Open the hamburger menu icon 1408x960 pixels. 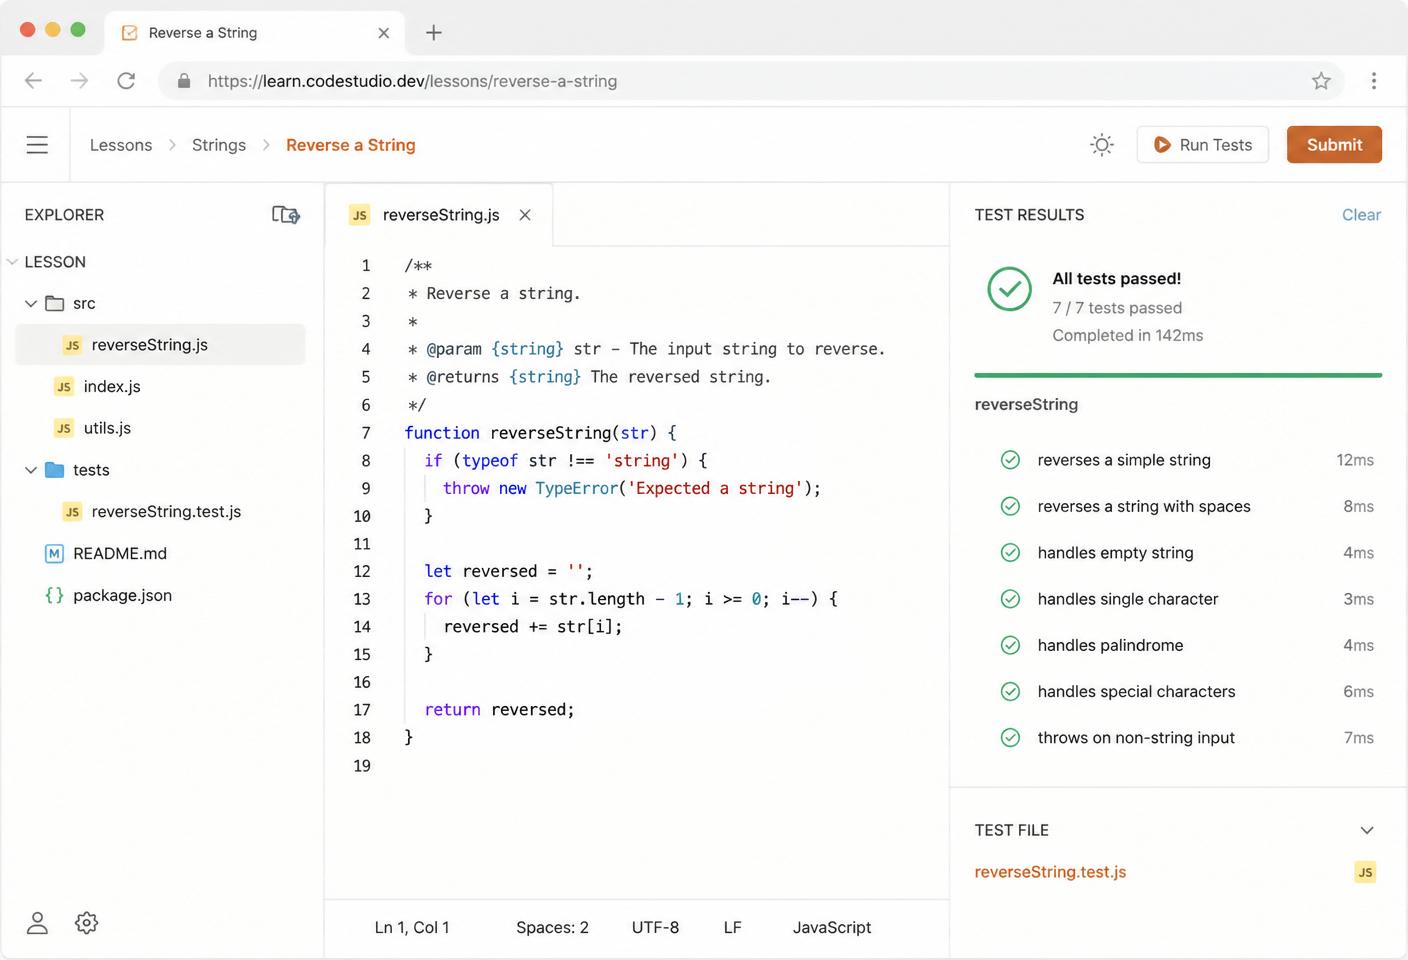click(37, 145)
